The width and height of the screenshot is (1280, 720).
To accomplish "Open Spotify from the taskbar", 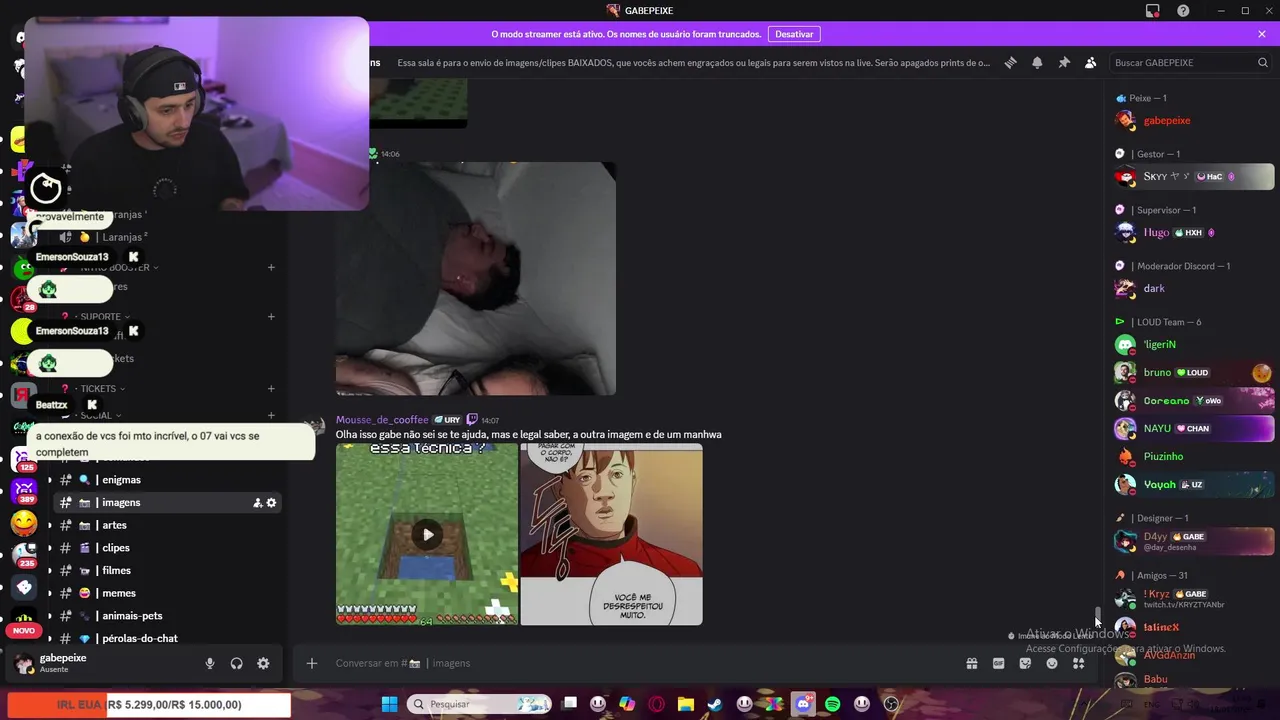I will pos(833,704).
